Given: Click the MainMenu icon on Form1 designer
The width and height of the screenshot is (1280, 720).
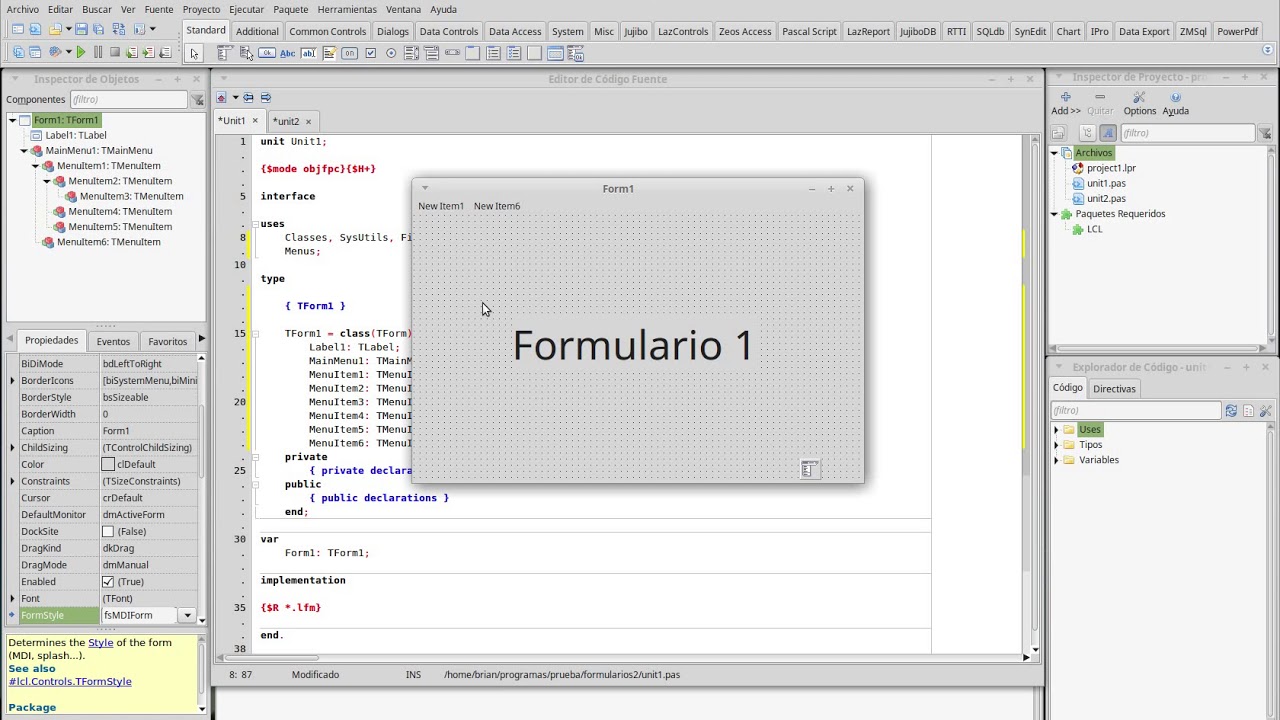Looking at the screenshot, I should tap(810, 469).
